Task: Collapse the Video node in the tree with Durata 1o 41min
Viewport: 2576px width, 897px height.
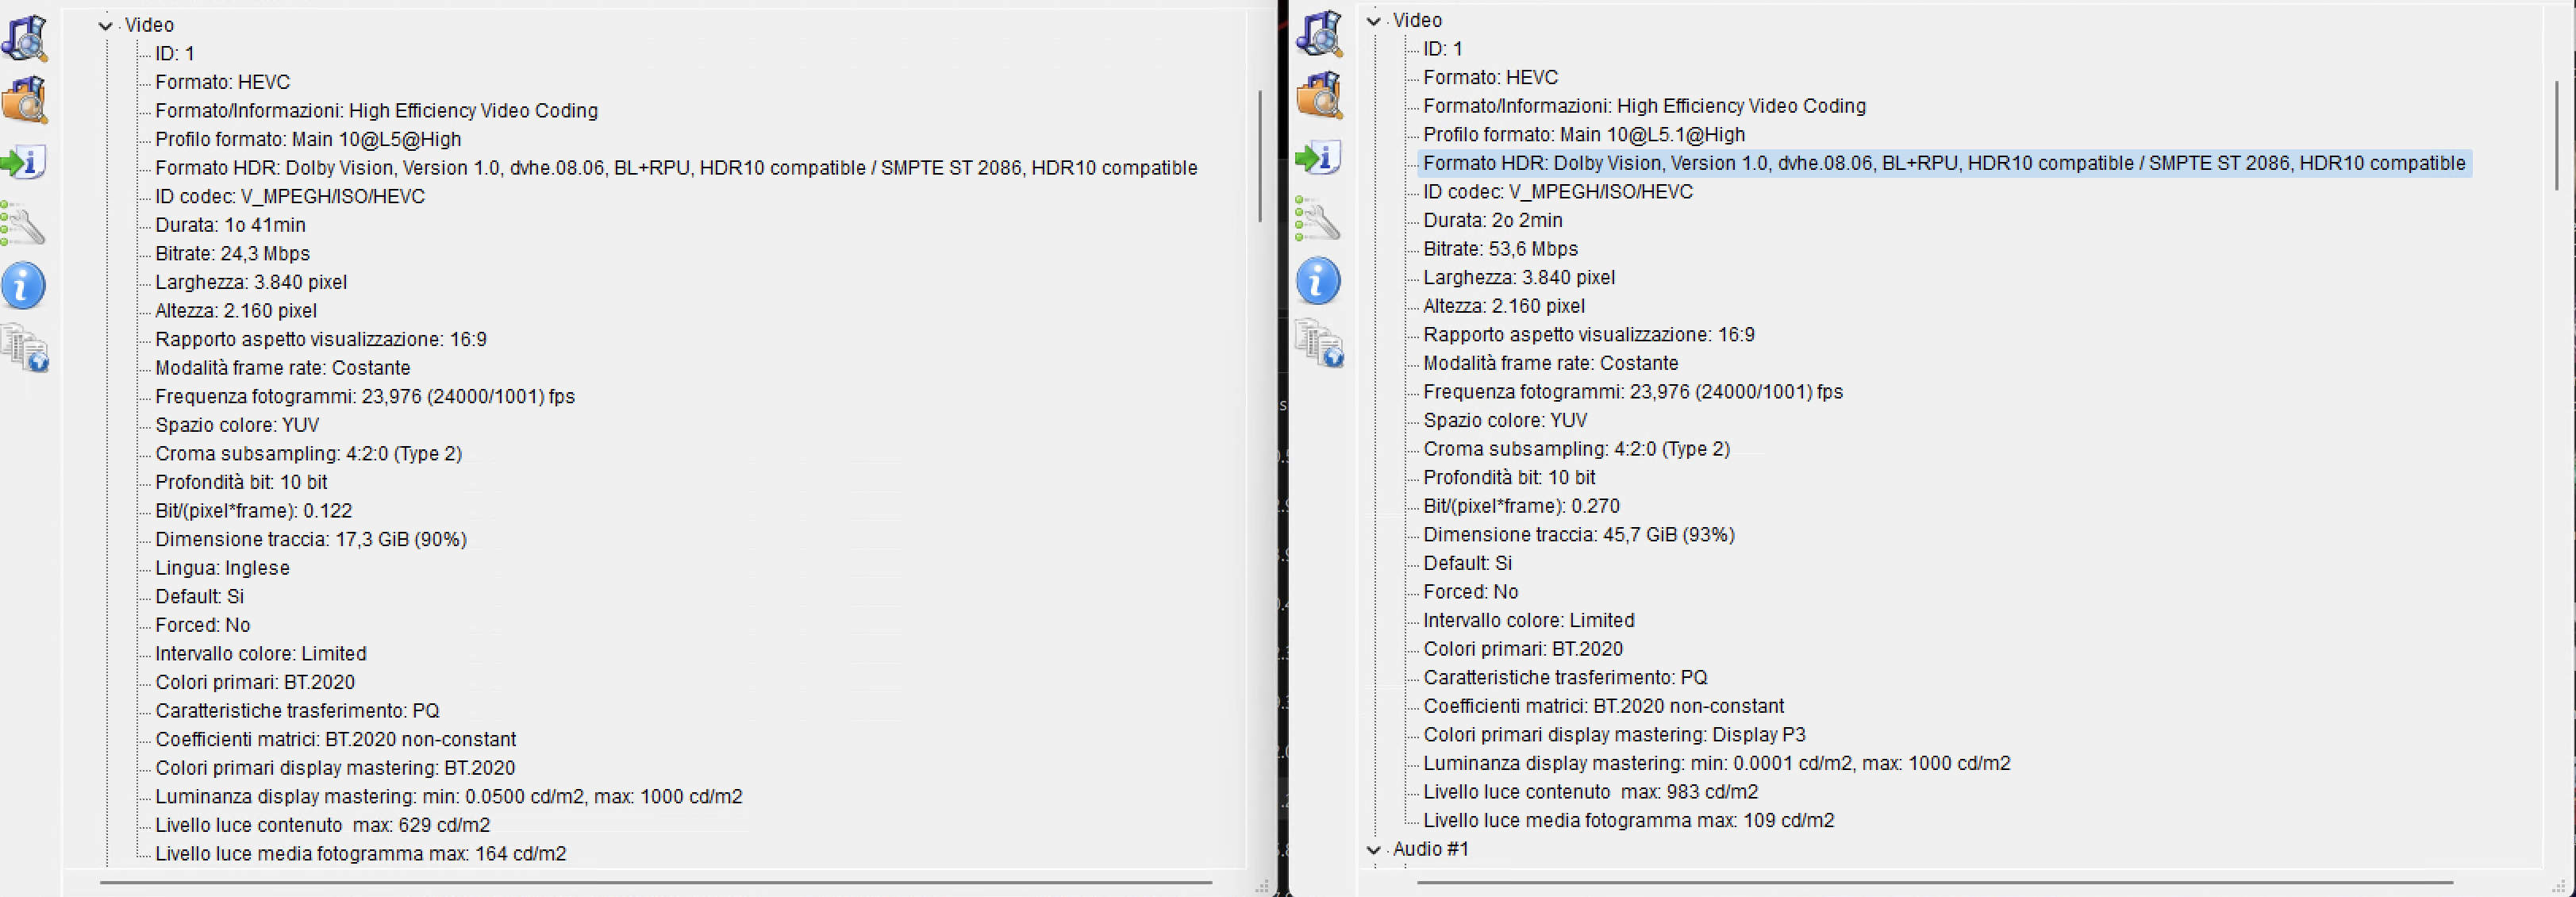Action: click(105, 26)
